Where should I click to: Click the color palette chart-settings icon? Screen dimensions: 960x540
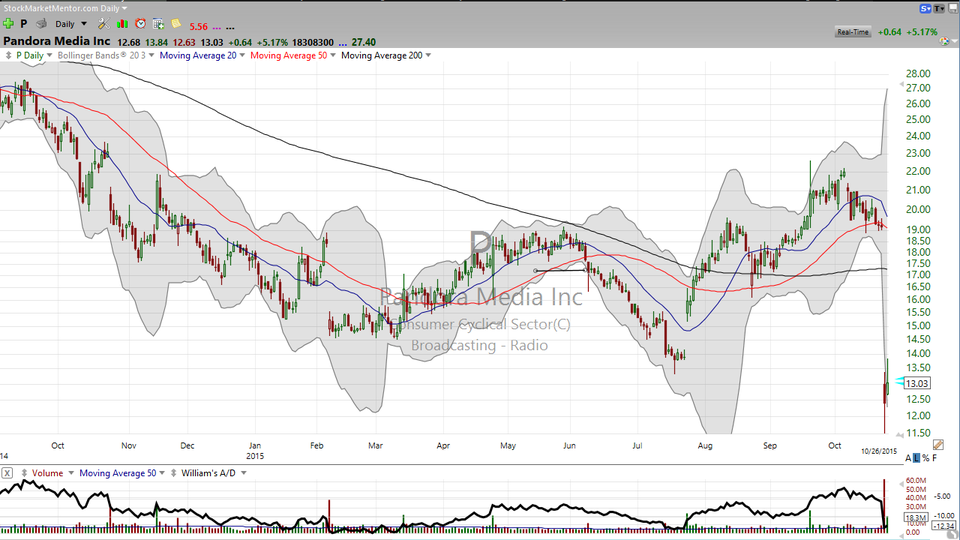[945, 41]
